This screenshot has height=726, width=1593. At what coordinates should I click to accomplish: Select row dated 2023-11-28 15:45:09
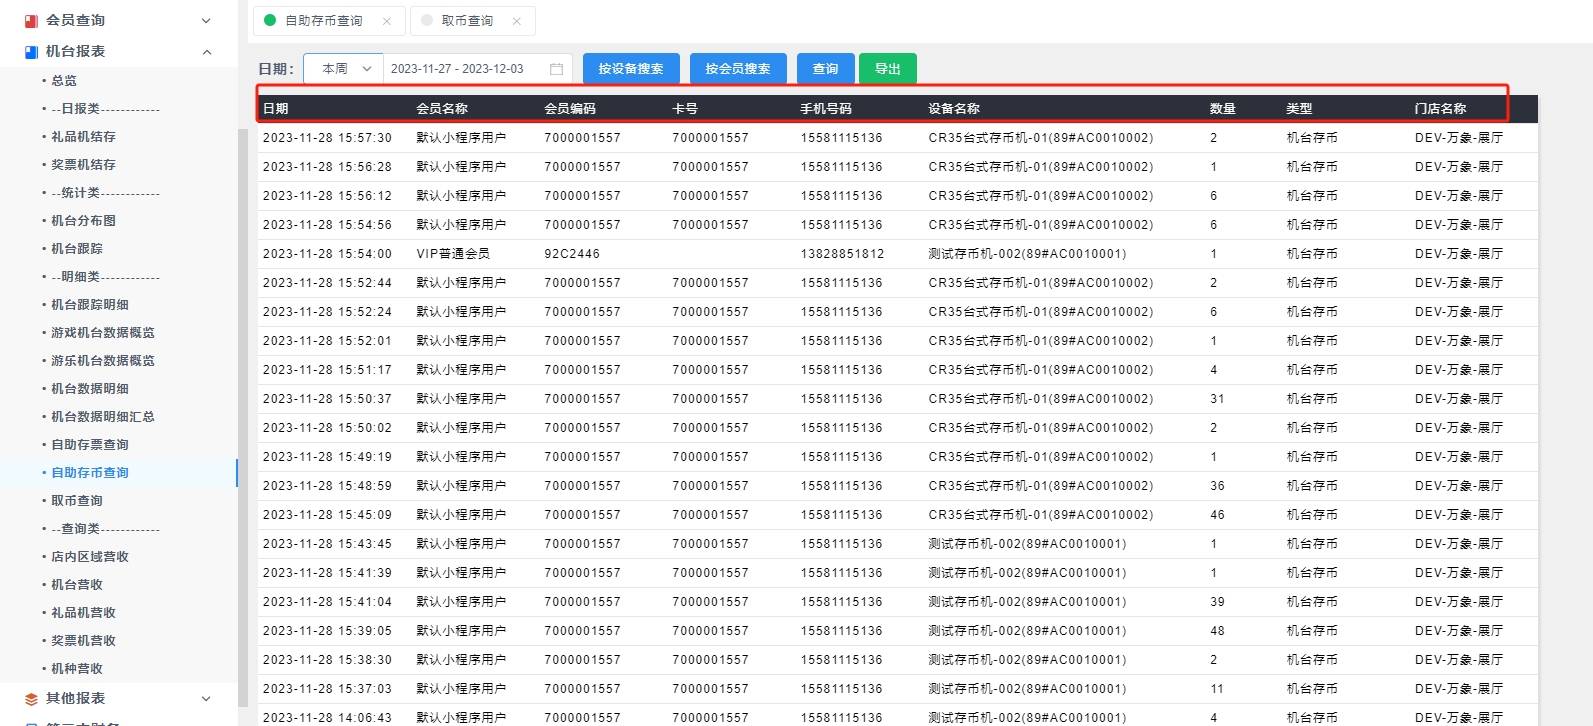coord(897,515)
